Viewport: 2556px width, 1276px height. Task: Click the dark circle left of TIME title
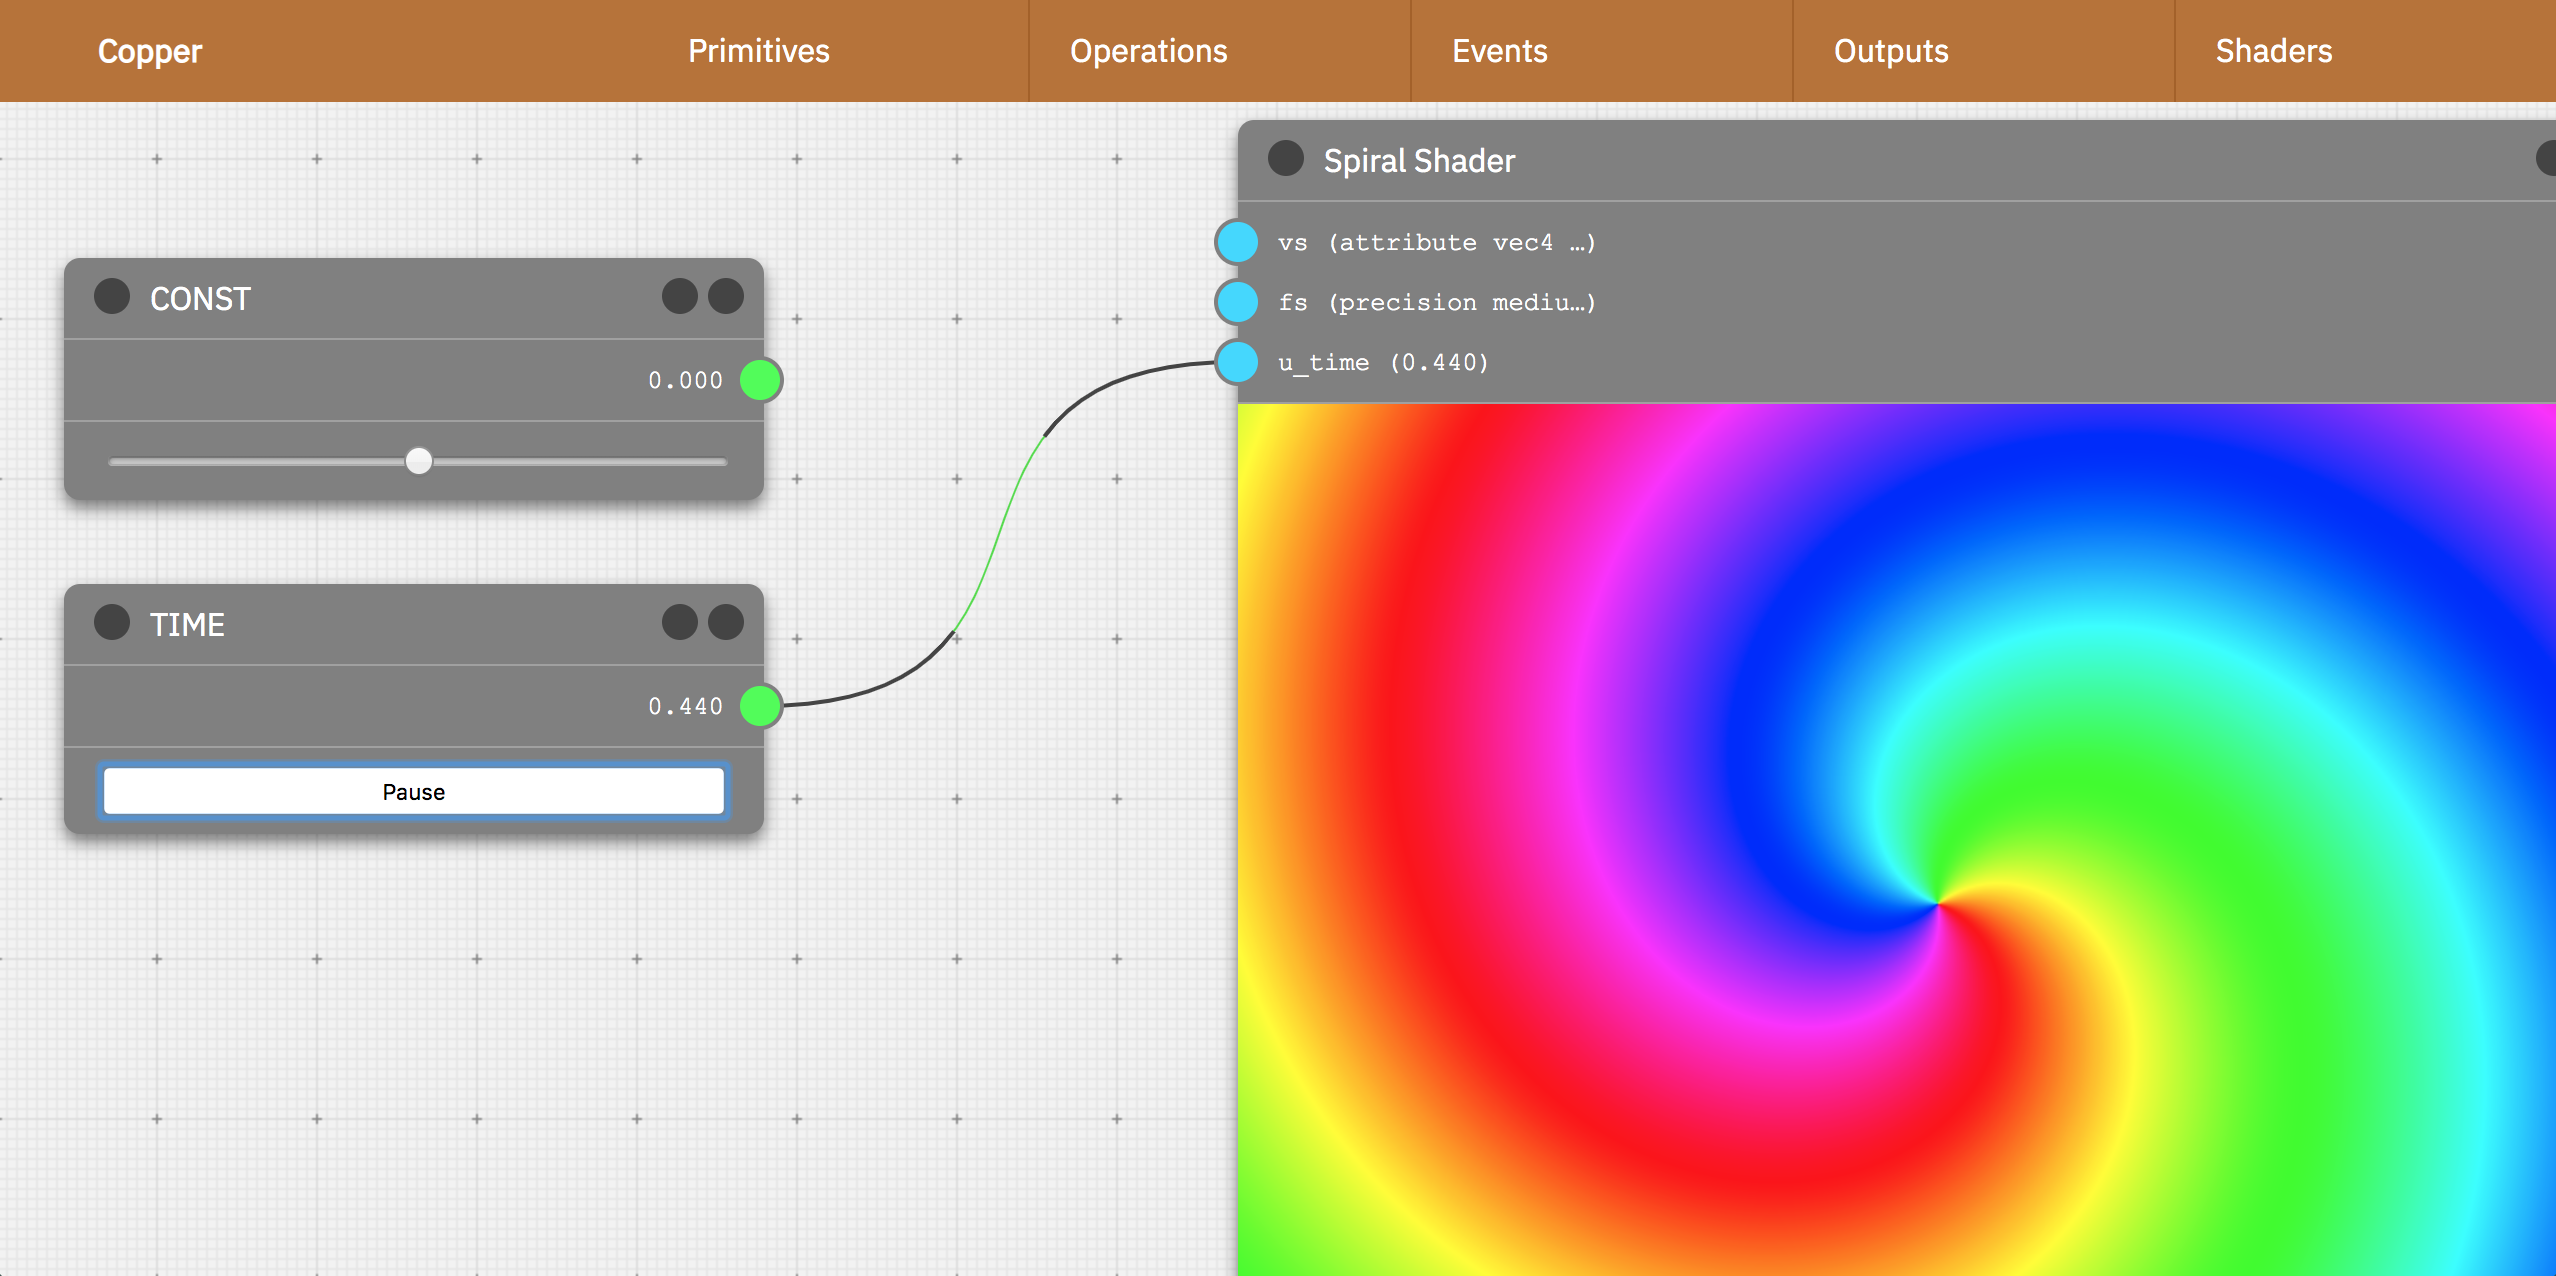tap(112, 622)
